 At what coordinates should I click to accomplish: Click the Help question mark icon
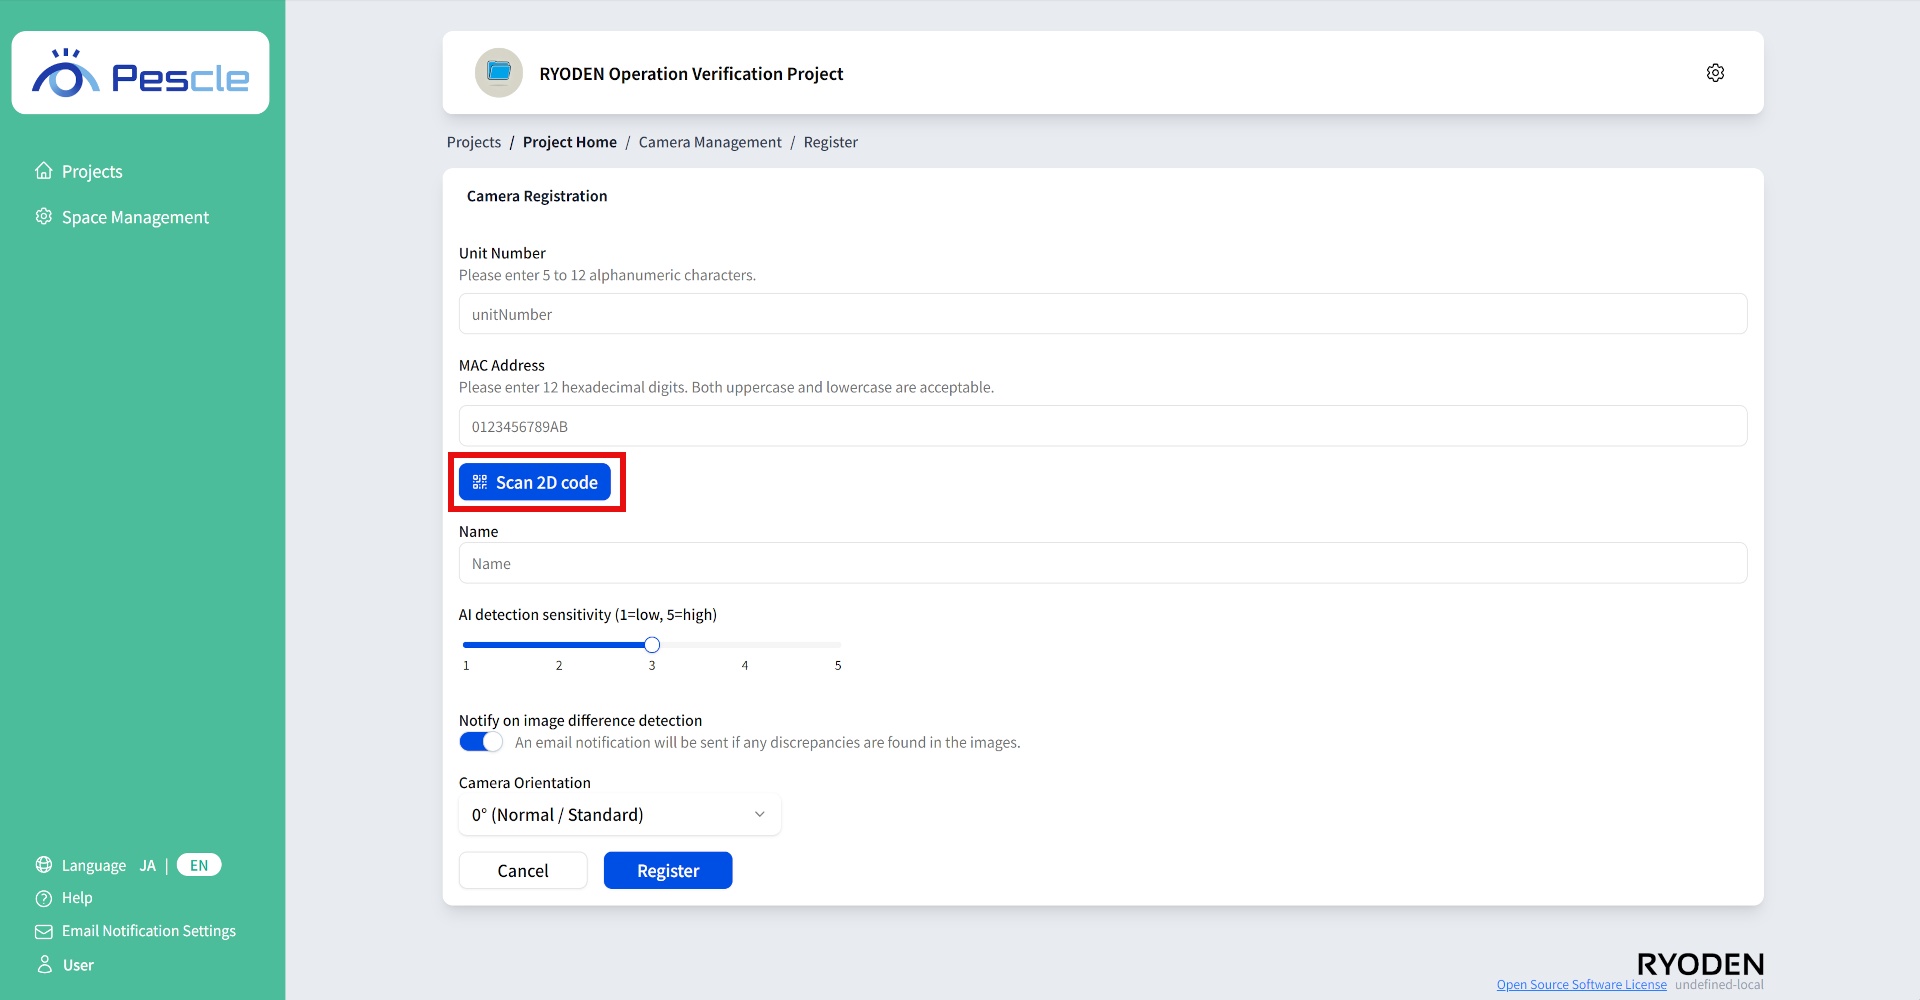click(44, 898)
